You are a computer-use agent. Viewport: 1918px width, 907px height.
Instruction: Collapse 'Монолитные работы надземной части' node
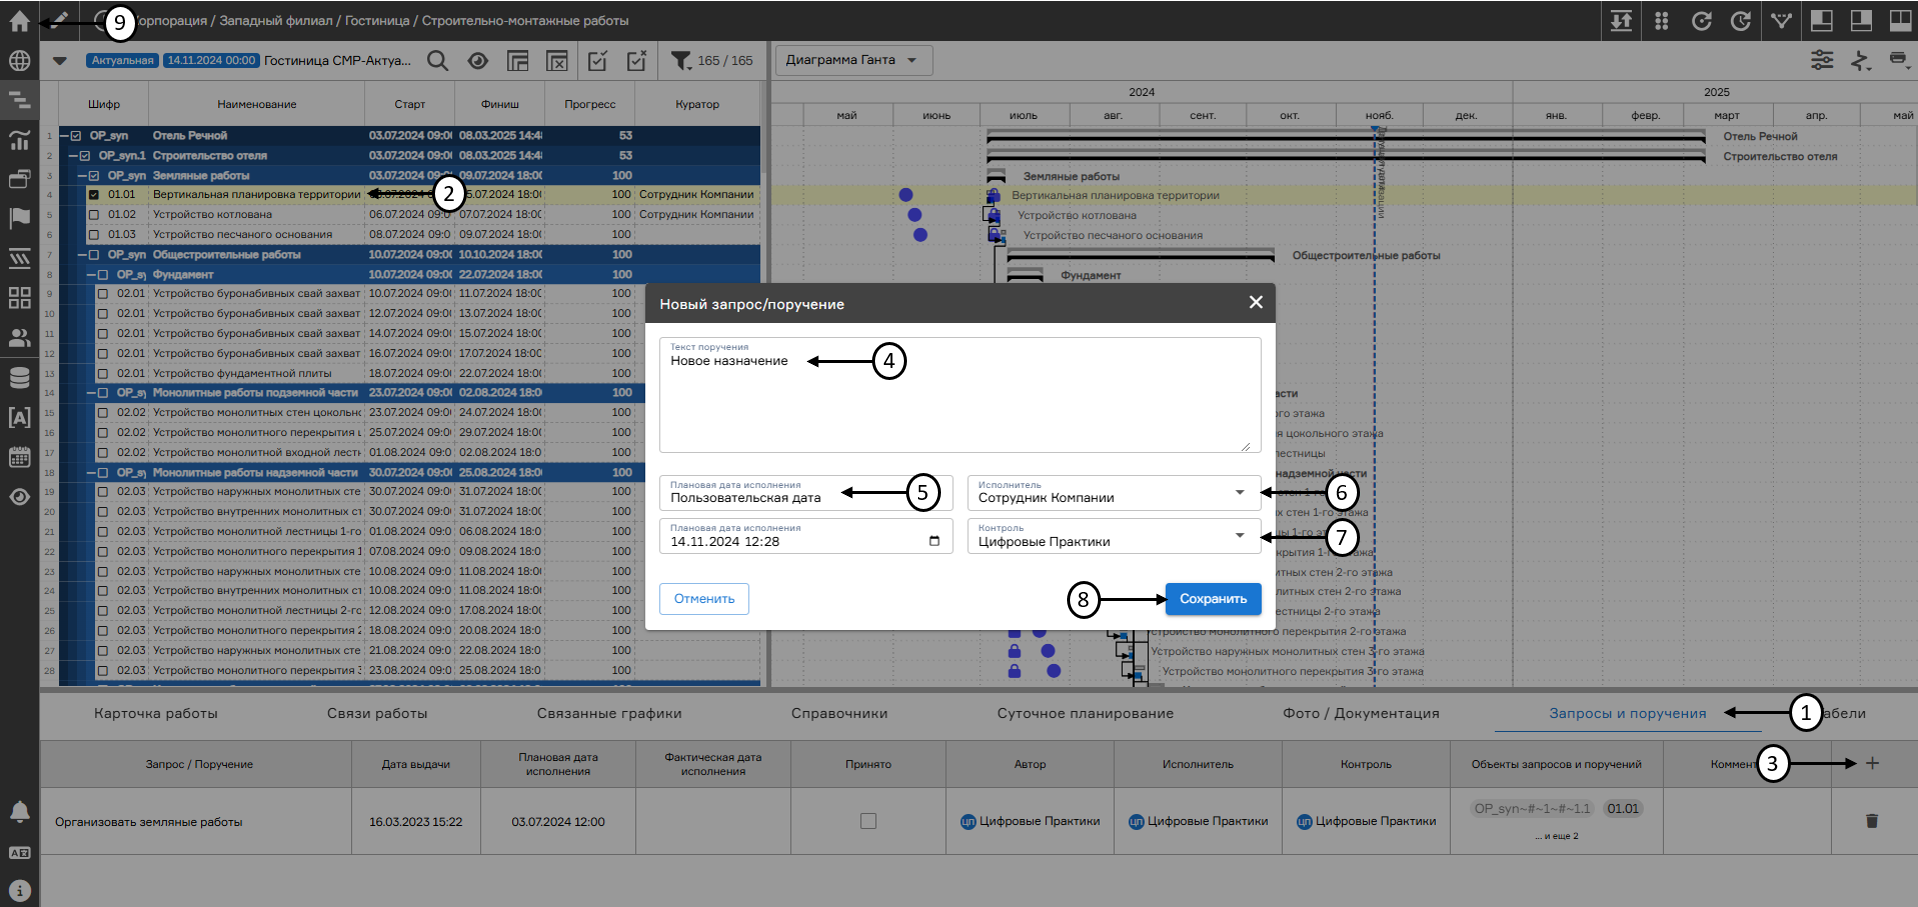tap(91, 472)
